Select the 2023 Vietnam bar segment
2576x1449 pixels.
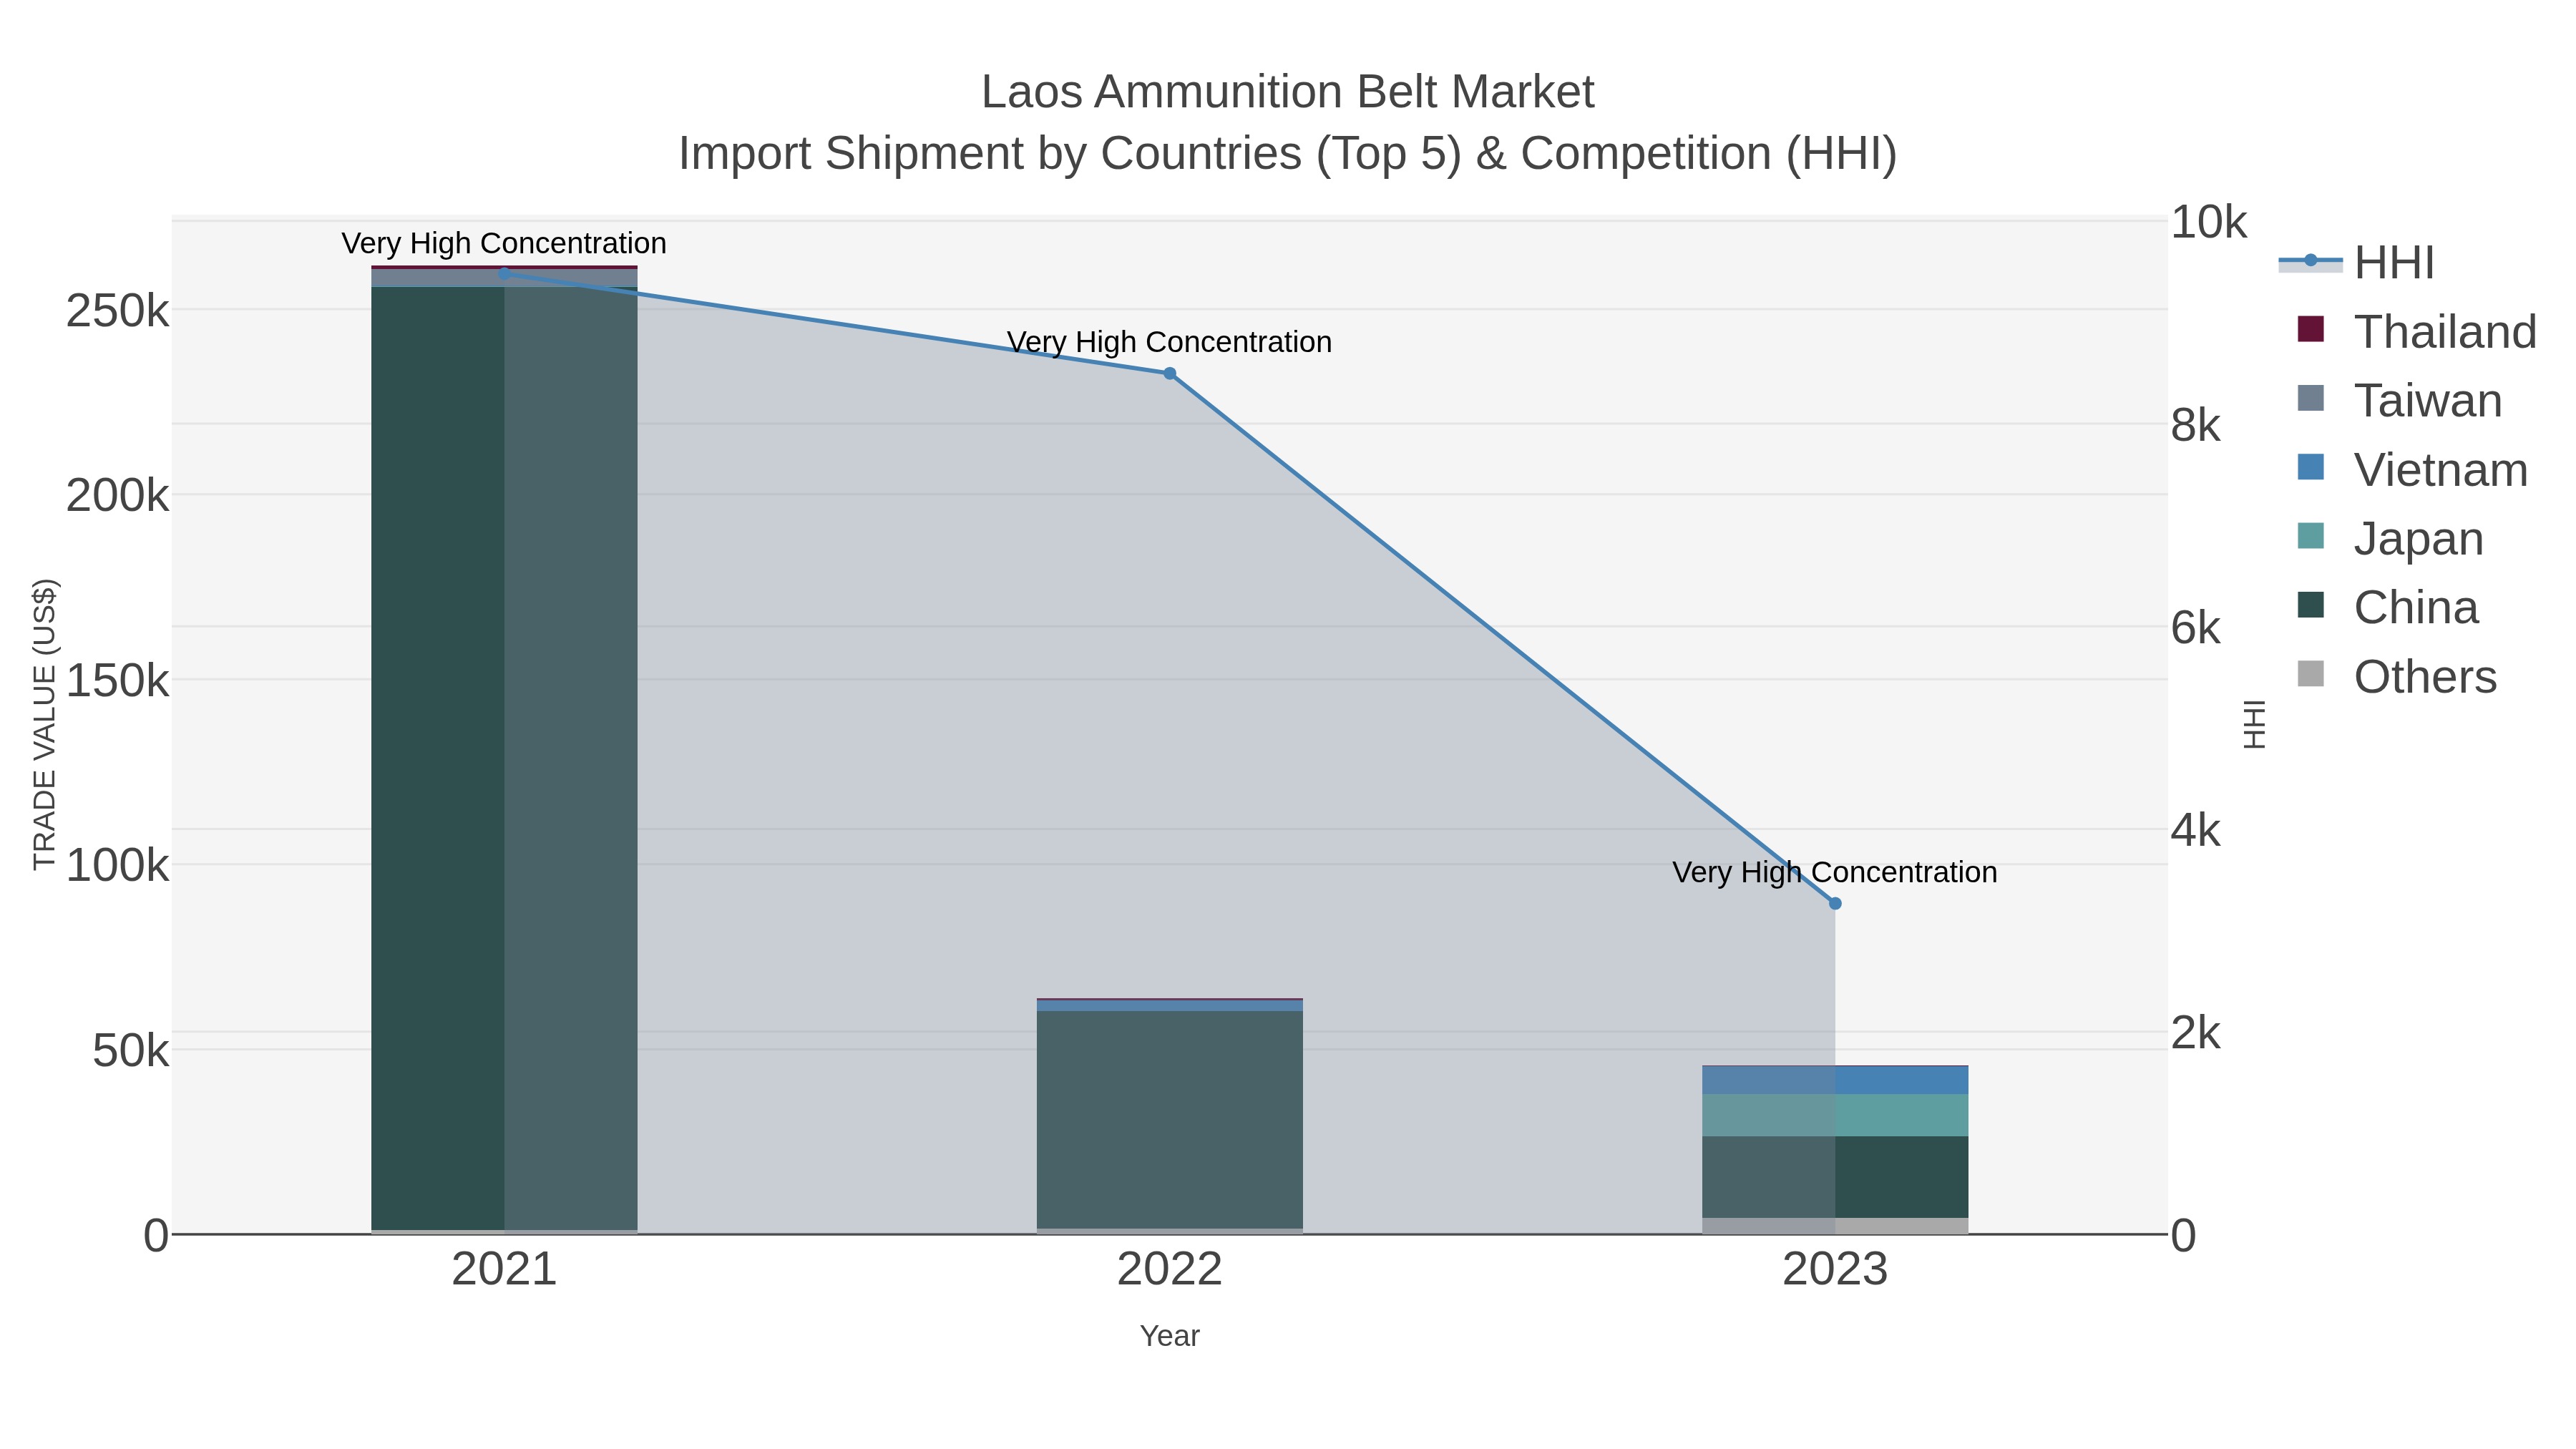pos(1835,1080)
